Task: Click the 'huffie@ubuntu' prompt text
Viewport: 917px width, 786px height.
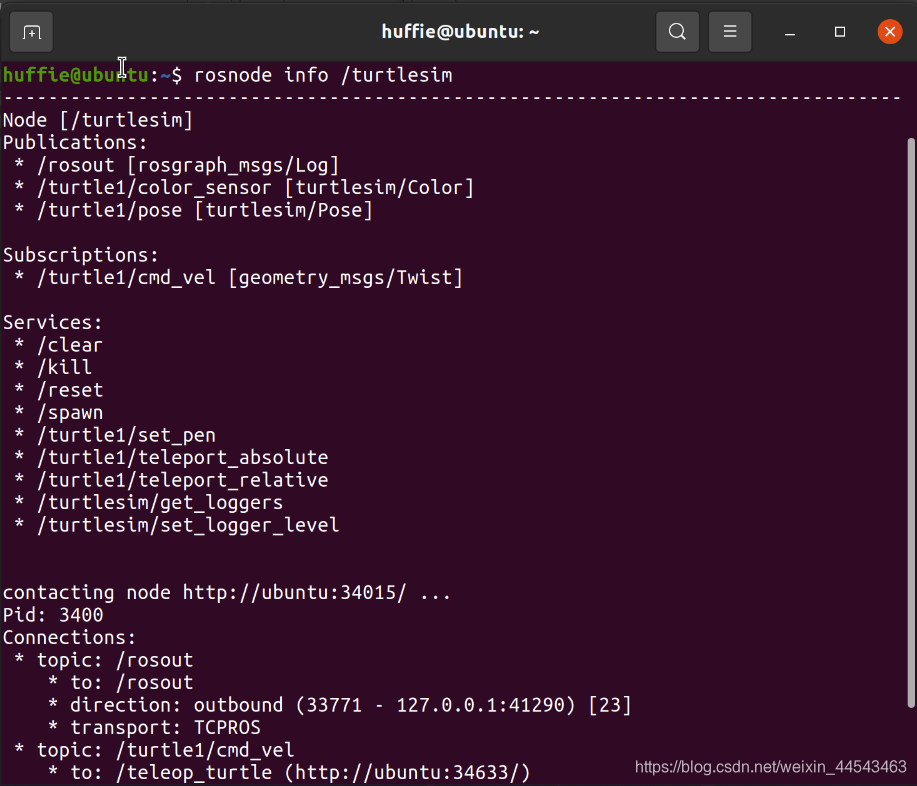Action: click(x=75, y=75)
